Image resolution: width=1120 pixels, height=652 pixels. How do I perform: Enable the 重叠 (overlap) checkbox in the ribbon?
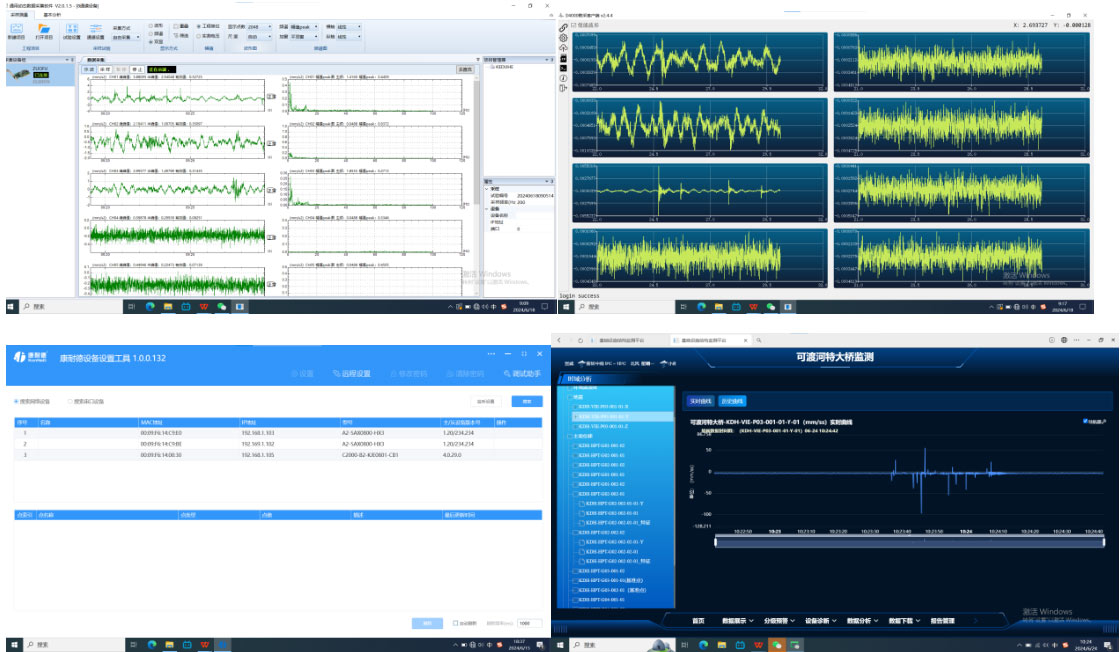[176, 26]
